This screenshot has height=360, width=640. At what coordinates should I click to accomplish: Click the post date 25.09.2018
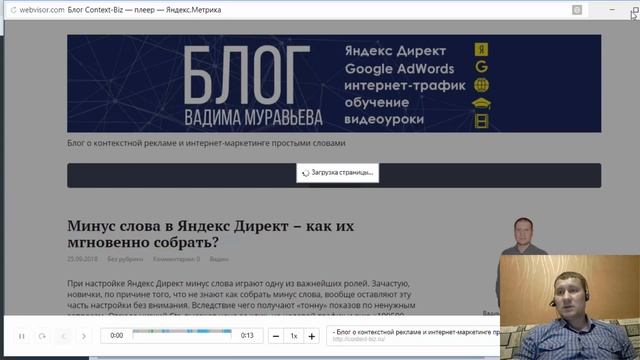[82, 259]
